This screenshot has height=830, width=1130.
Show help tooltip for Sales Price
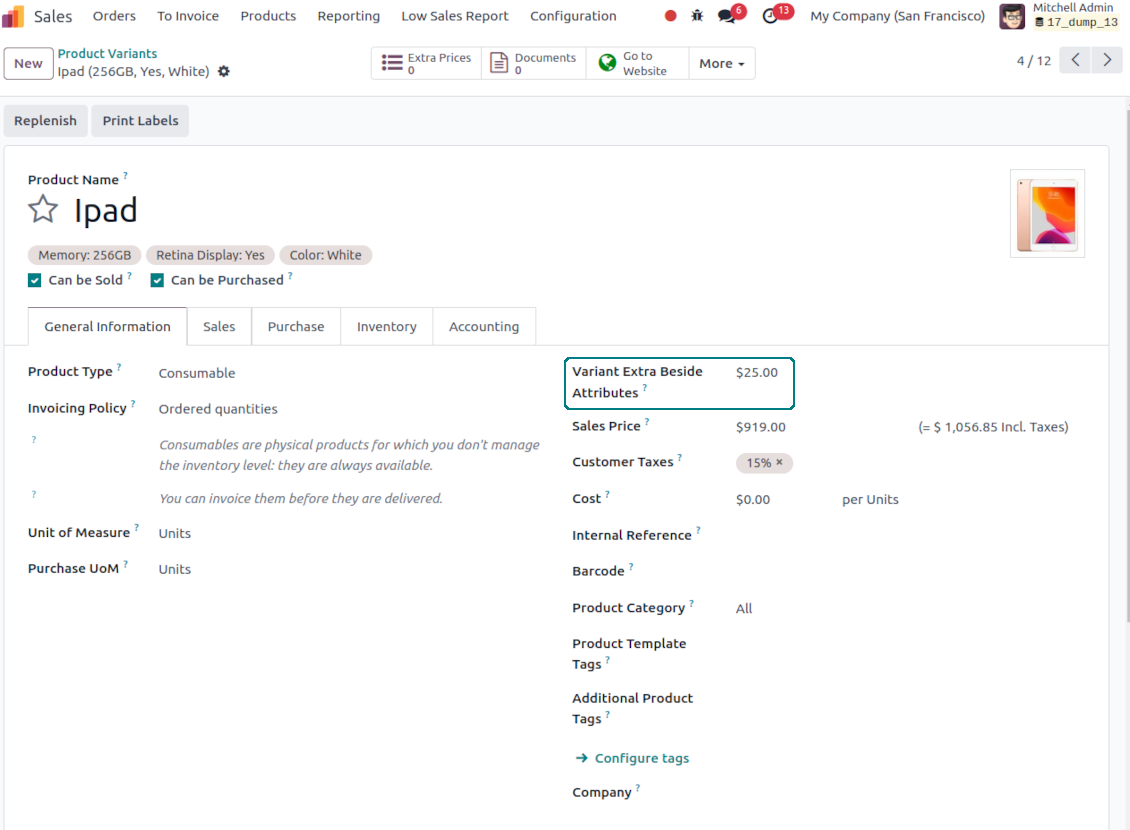647,421
